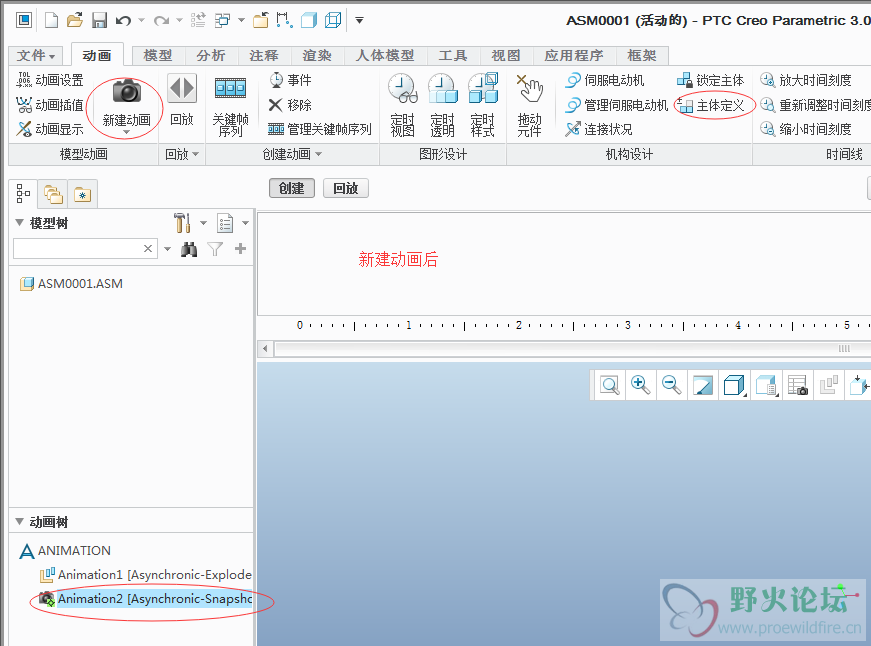This screenshot has width=871, height=646.
Task: Switch to the 工具 ribbon tab
Action: [x=453, y=56]
